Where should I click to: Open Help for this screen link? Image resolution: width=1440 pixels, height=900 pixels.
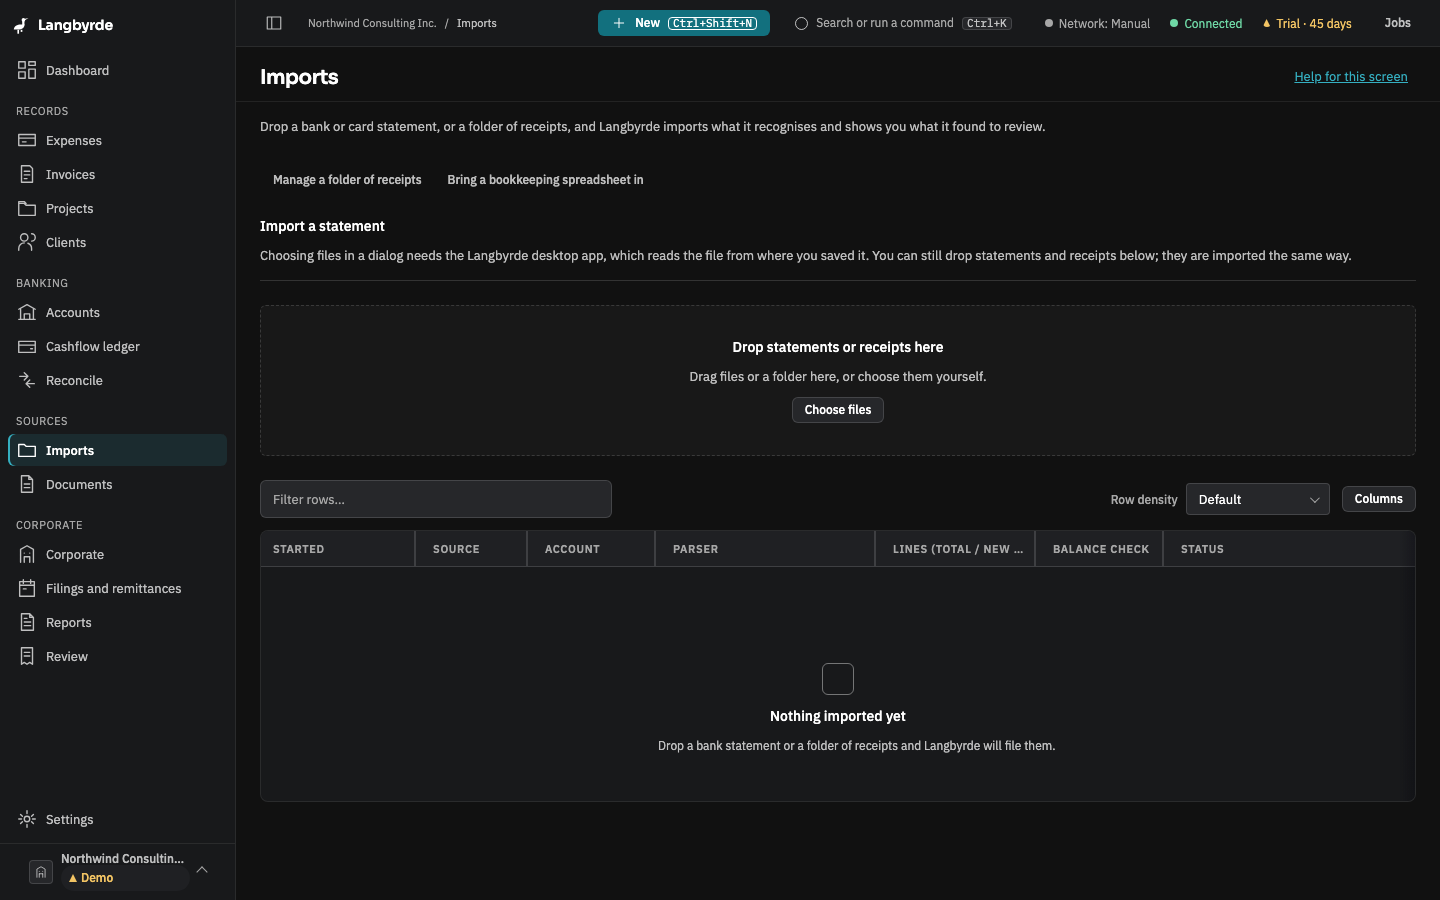point(1350,77)
